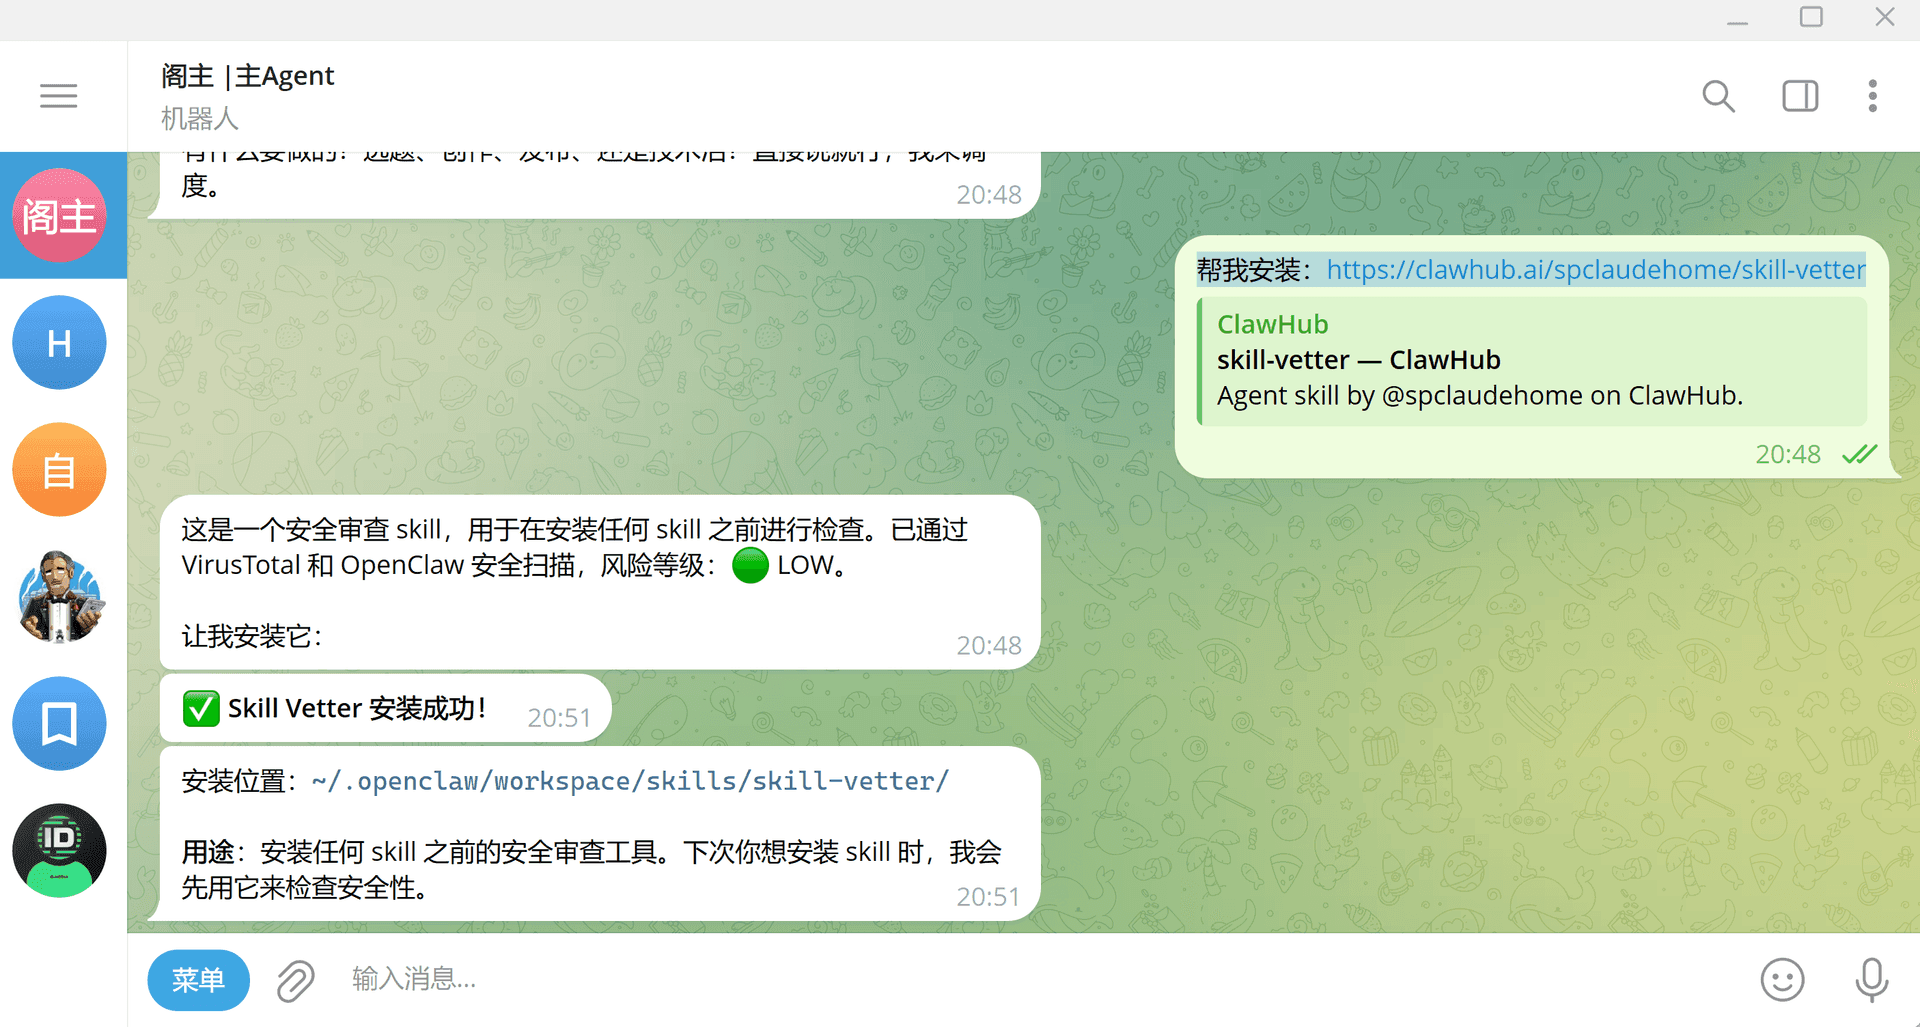The width and height of the screenshot is (1920, 1027).
Task: Open the blue H chat
Action: pyautogui.click(x=59, y=343)
